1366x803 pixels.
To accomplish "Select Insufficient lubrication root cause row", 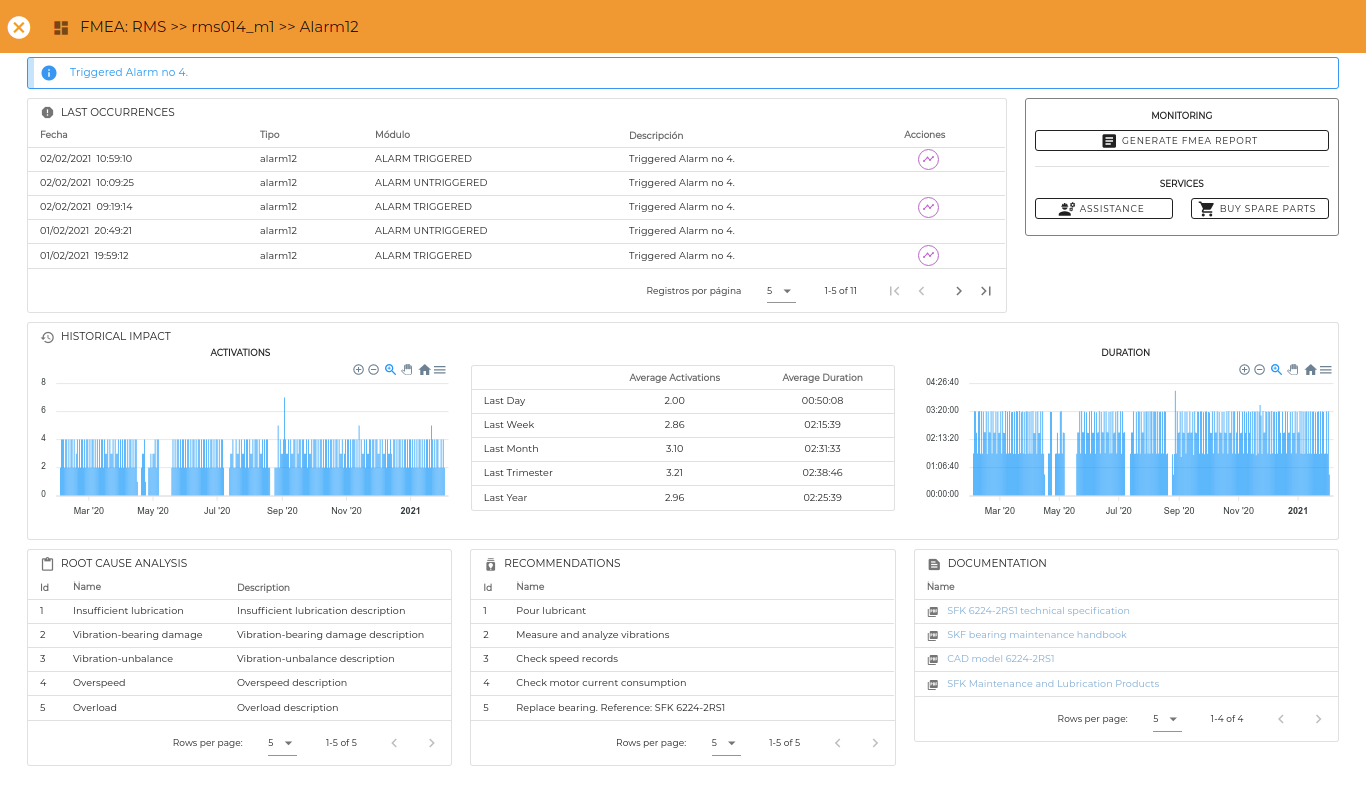I will [239, 611].
